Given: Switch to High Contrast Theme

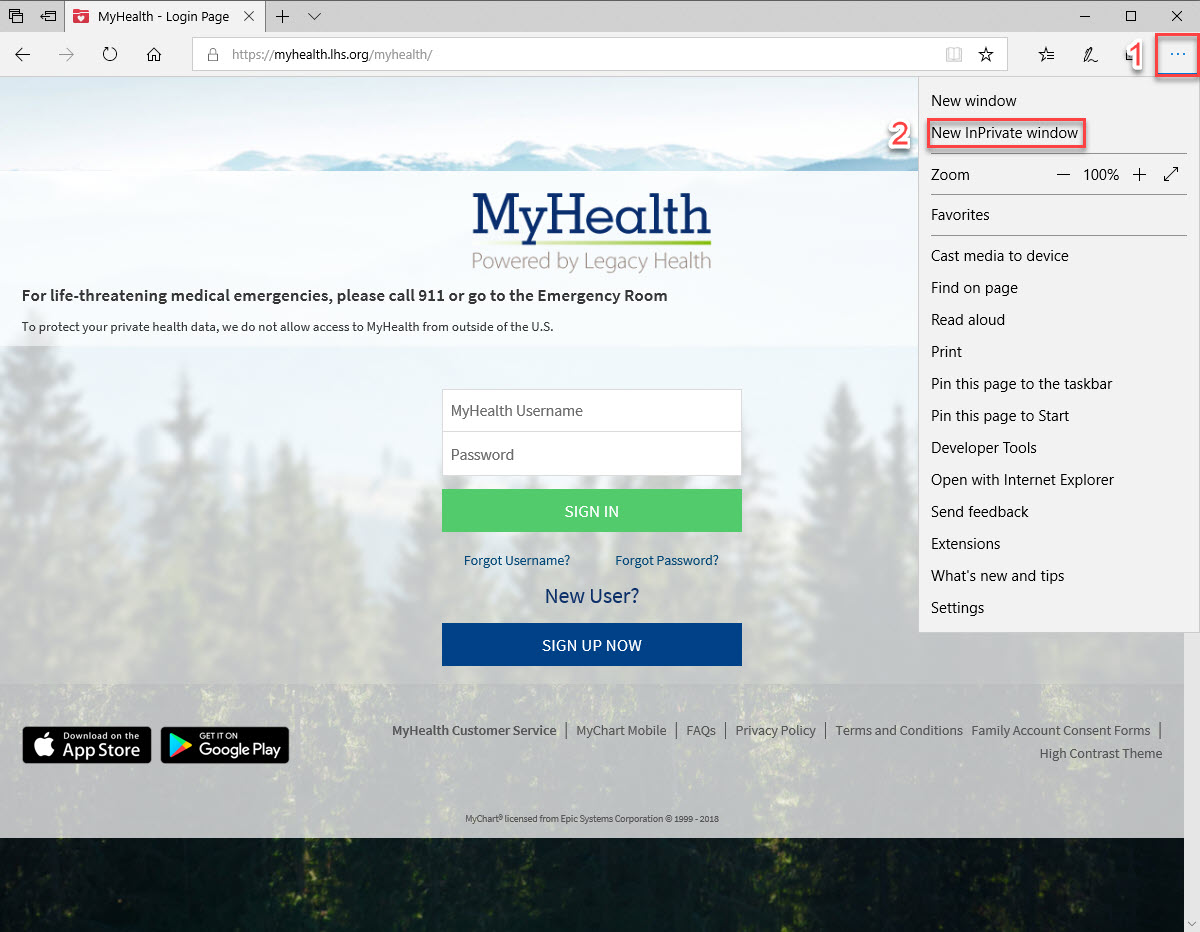Looking at the screenshot, I should [x=1101, y=754].
